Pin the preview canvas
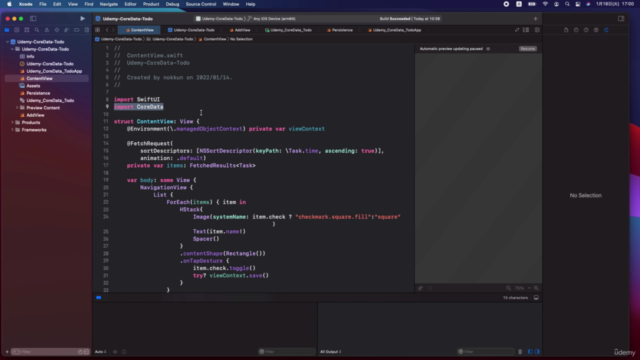Image resolution: width=640 pixels, height=360 pixels. tap(420, 288)
